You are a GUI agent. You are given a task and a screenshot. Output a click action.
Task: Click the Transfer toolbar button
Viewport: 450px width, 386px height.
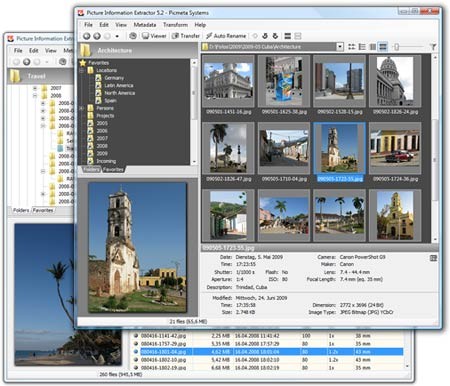(186, 36)
